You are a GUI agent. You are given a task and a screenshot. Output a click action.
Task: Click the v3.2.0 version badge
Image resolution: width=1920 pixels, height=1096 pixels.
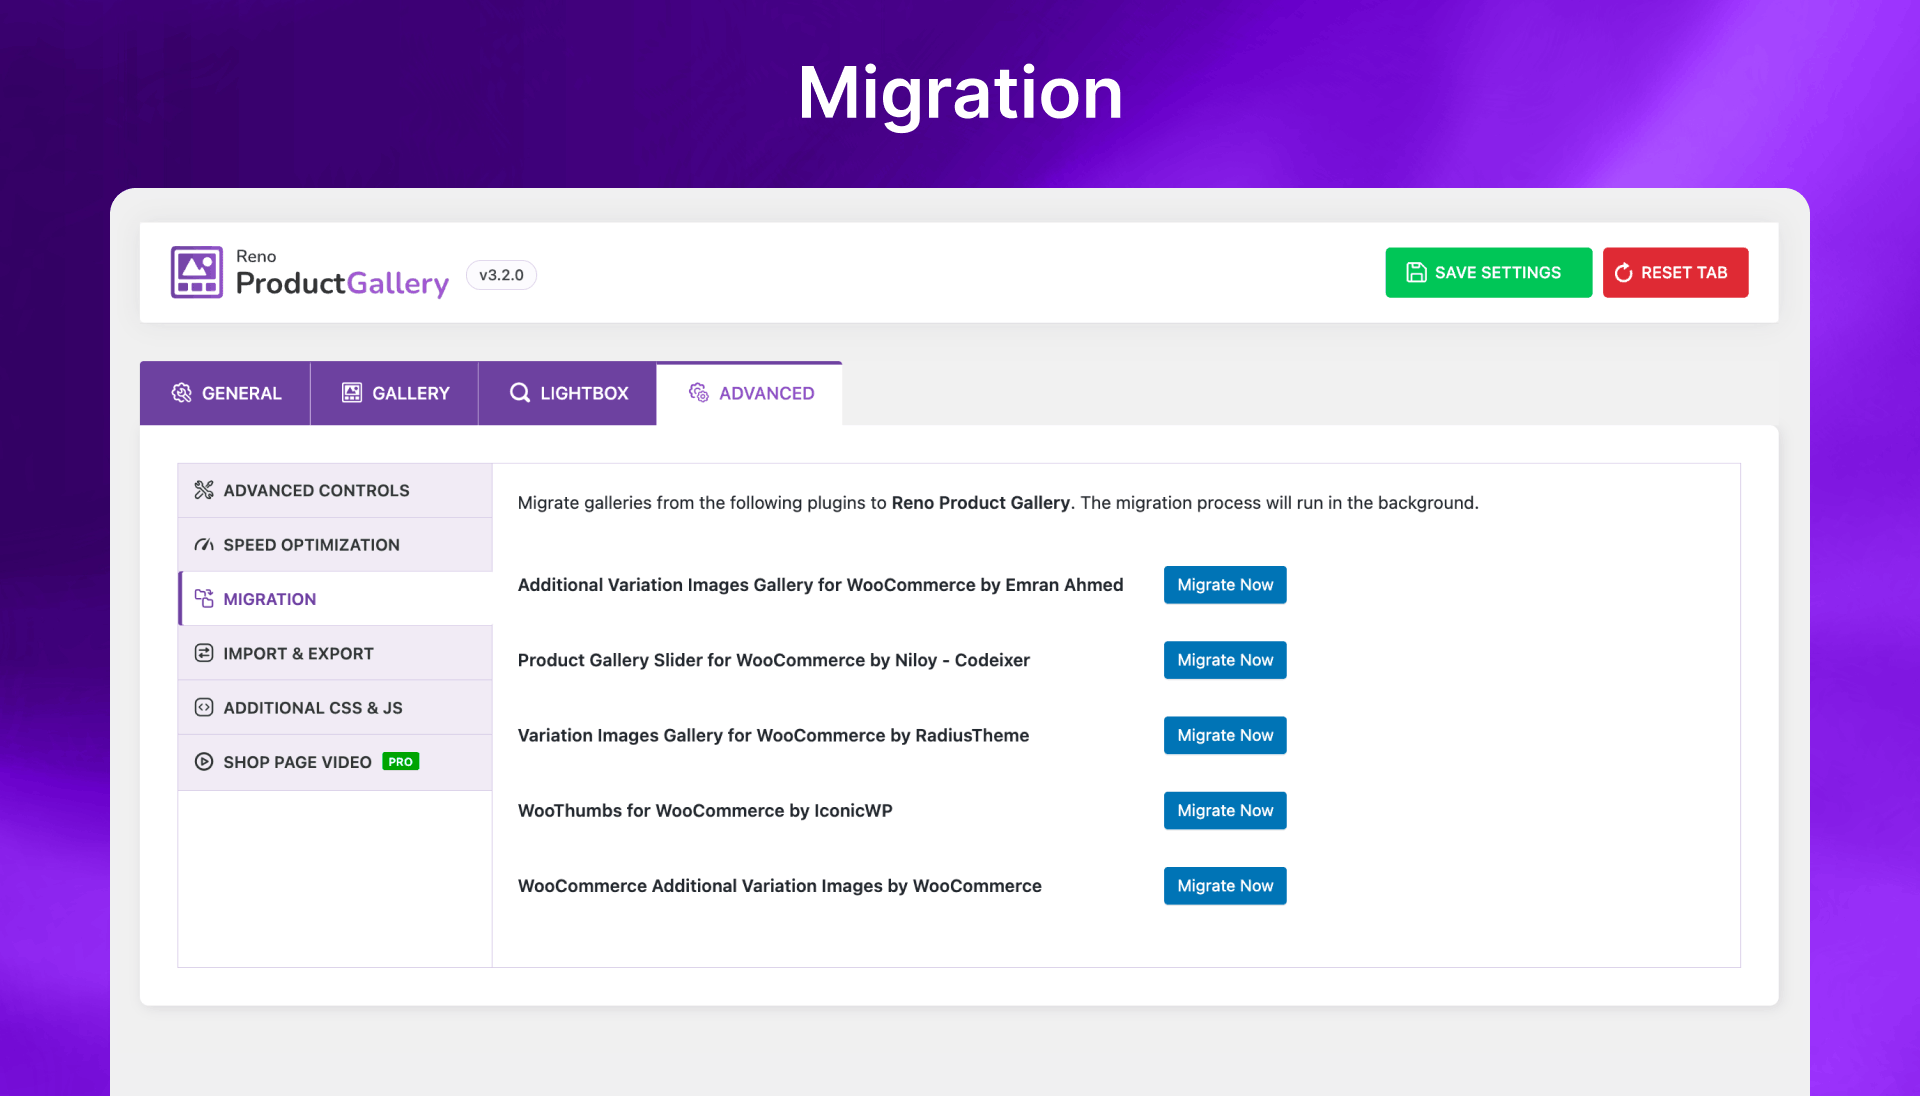click(501, 275)
